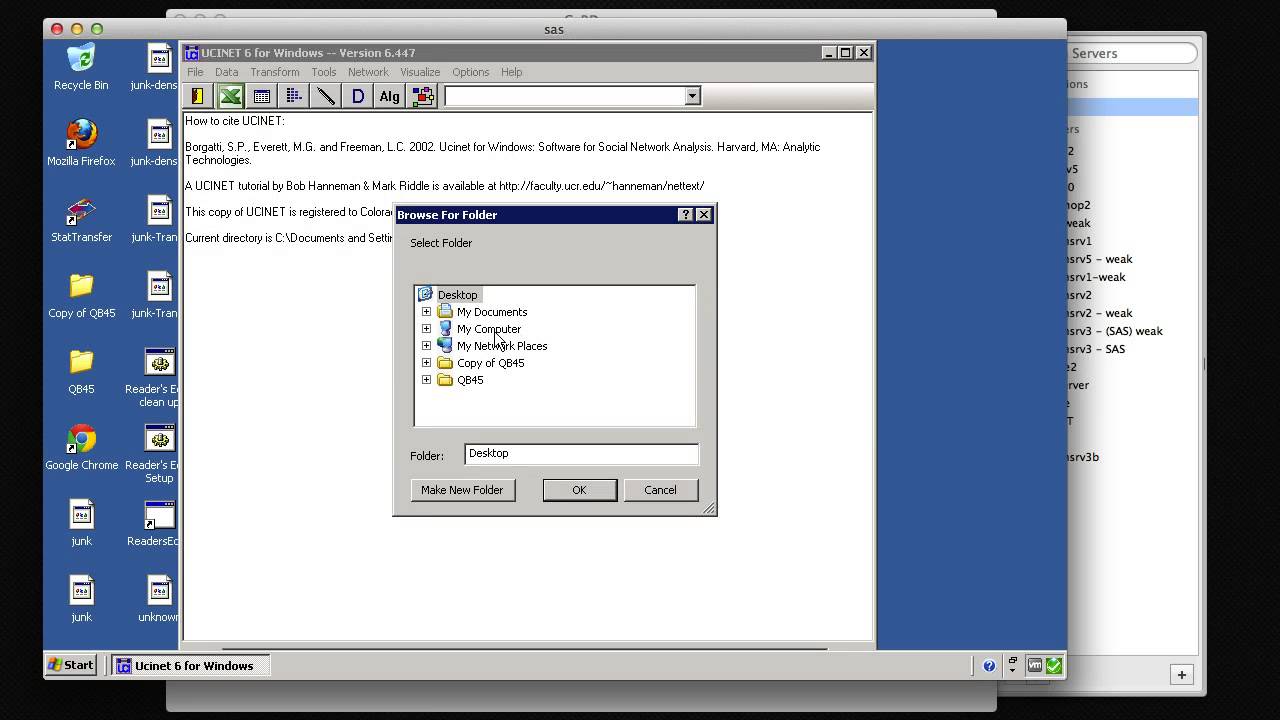Select Desktop in the folder tree
This screenshot has height=720, width=1280.
point(457,295)
